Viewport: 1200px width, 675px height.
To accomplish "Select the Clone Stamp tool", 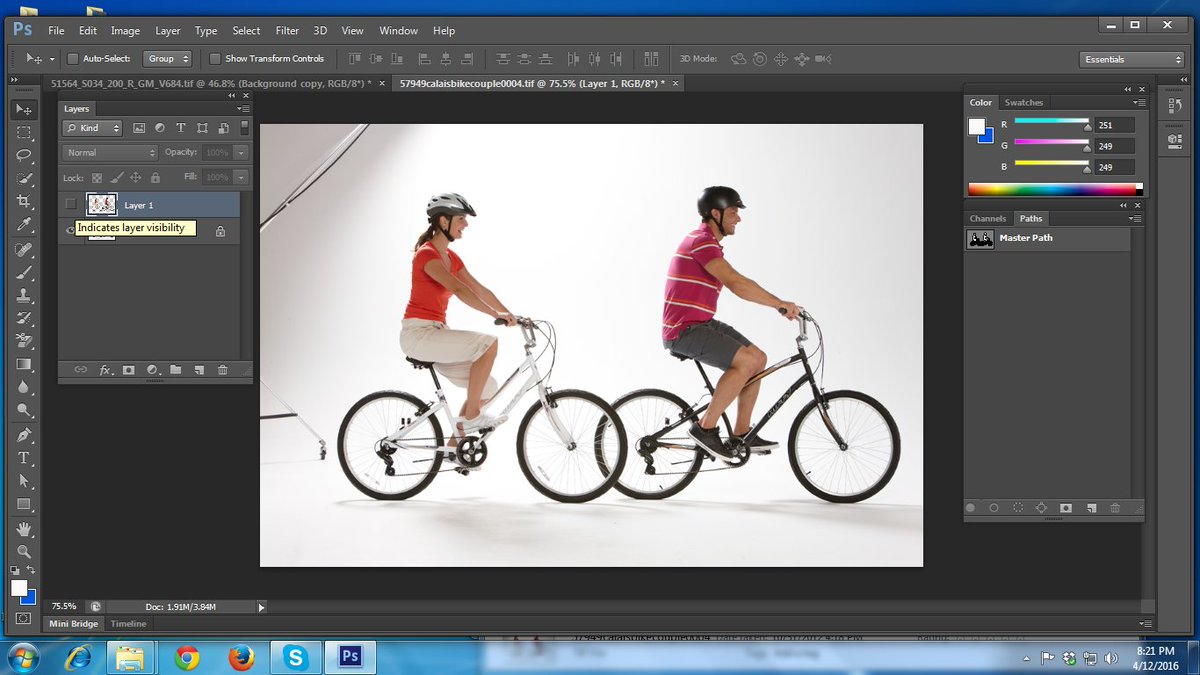I will tap(24, 295).
